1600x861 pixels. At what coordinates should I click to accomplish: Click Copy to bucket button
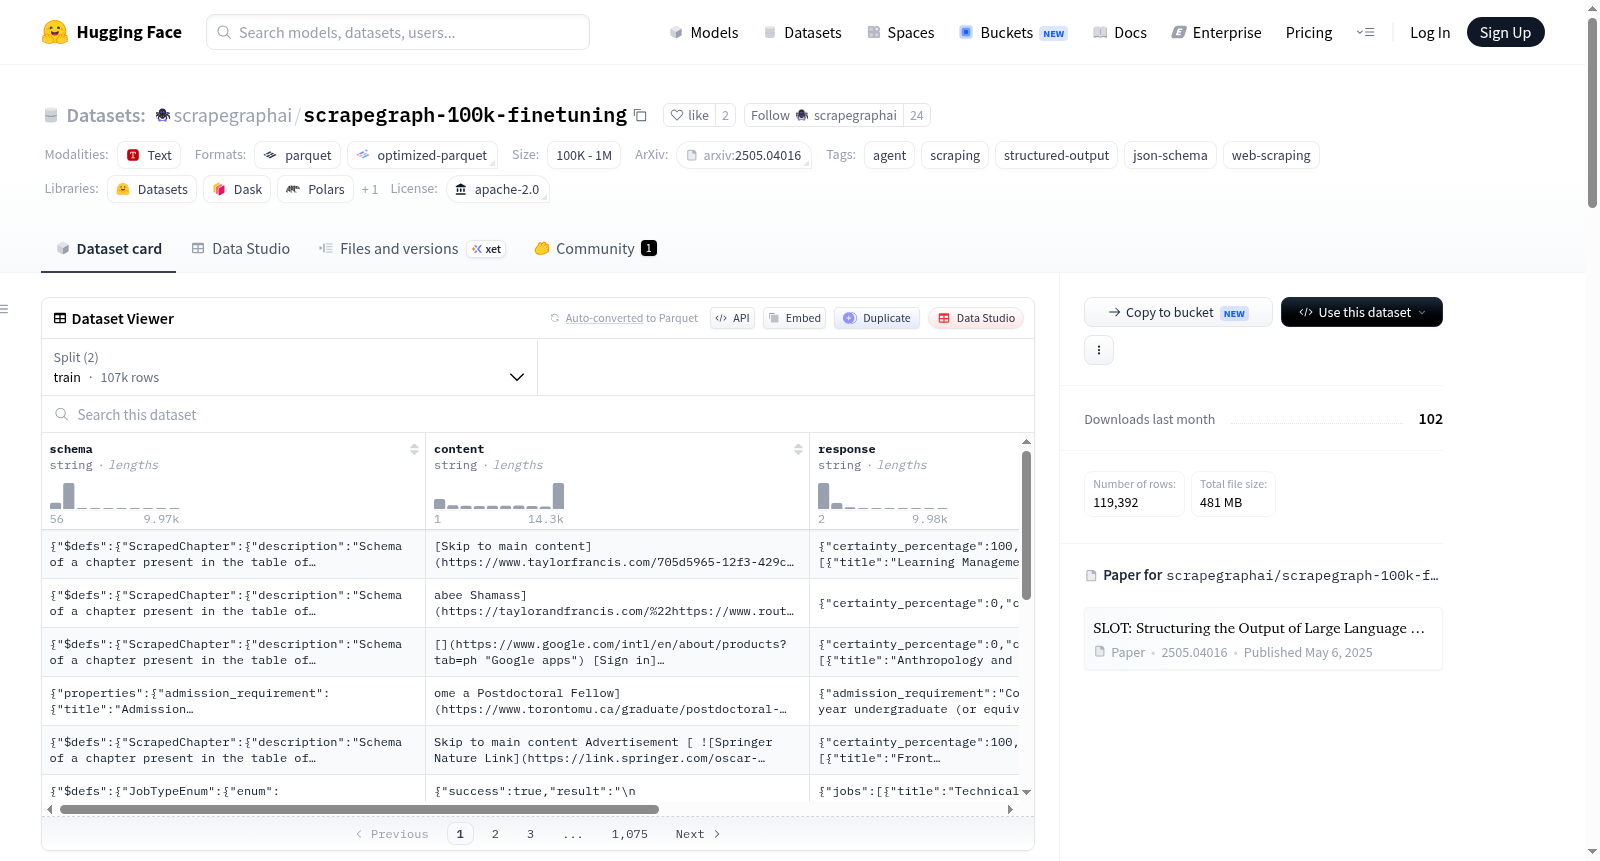click(x=1178, y=312)
